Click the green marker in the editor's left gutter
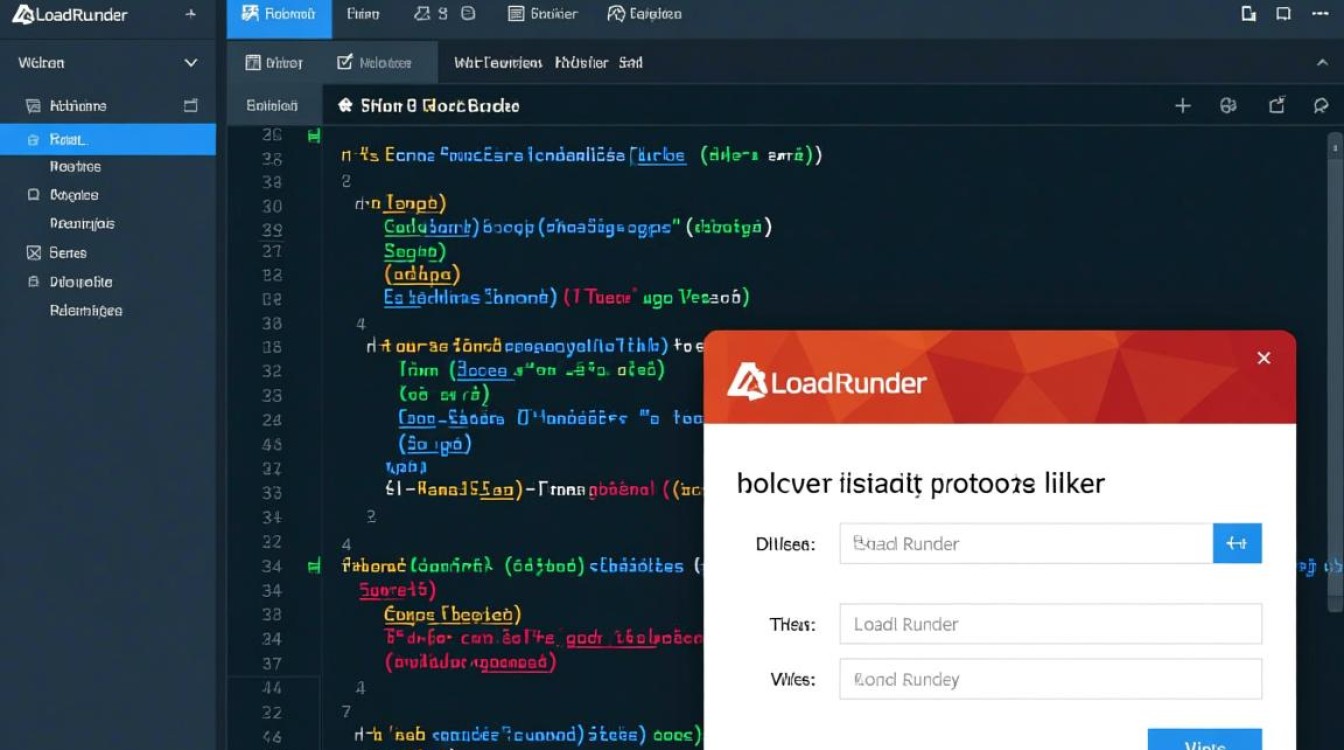Viewport: 1344px width, 750px height. point(313,134)
